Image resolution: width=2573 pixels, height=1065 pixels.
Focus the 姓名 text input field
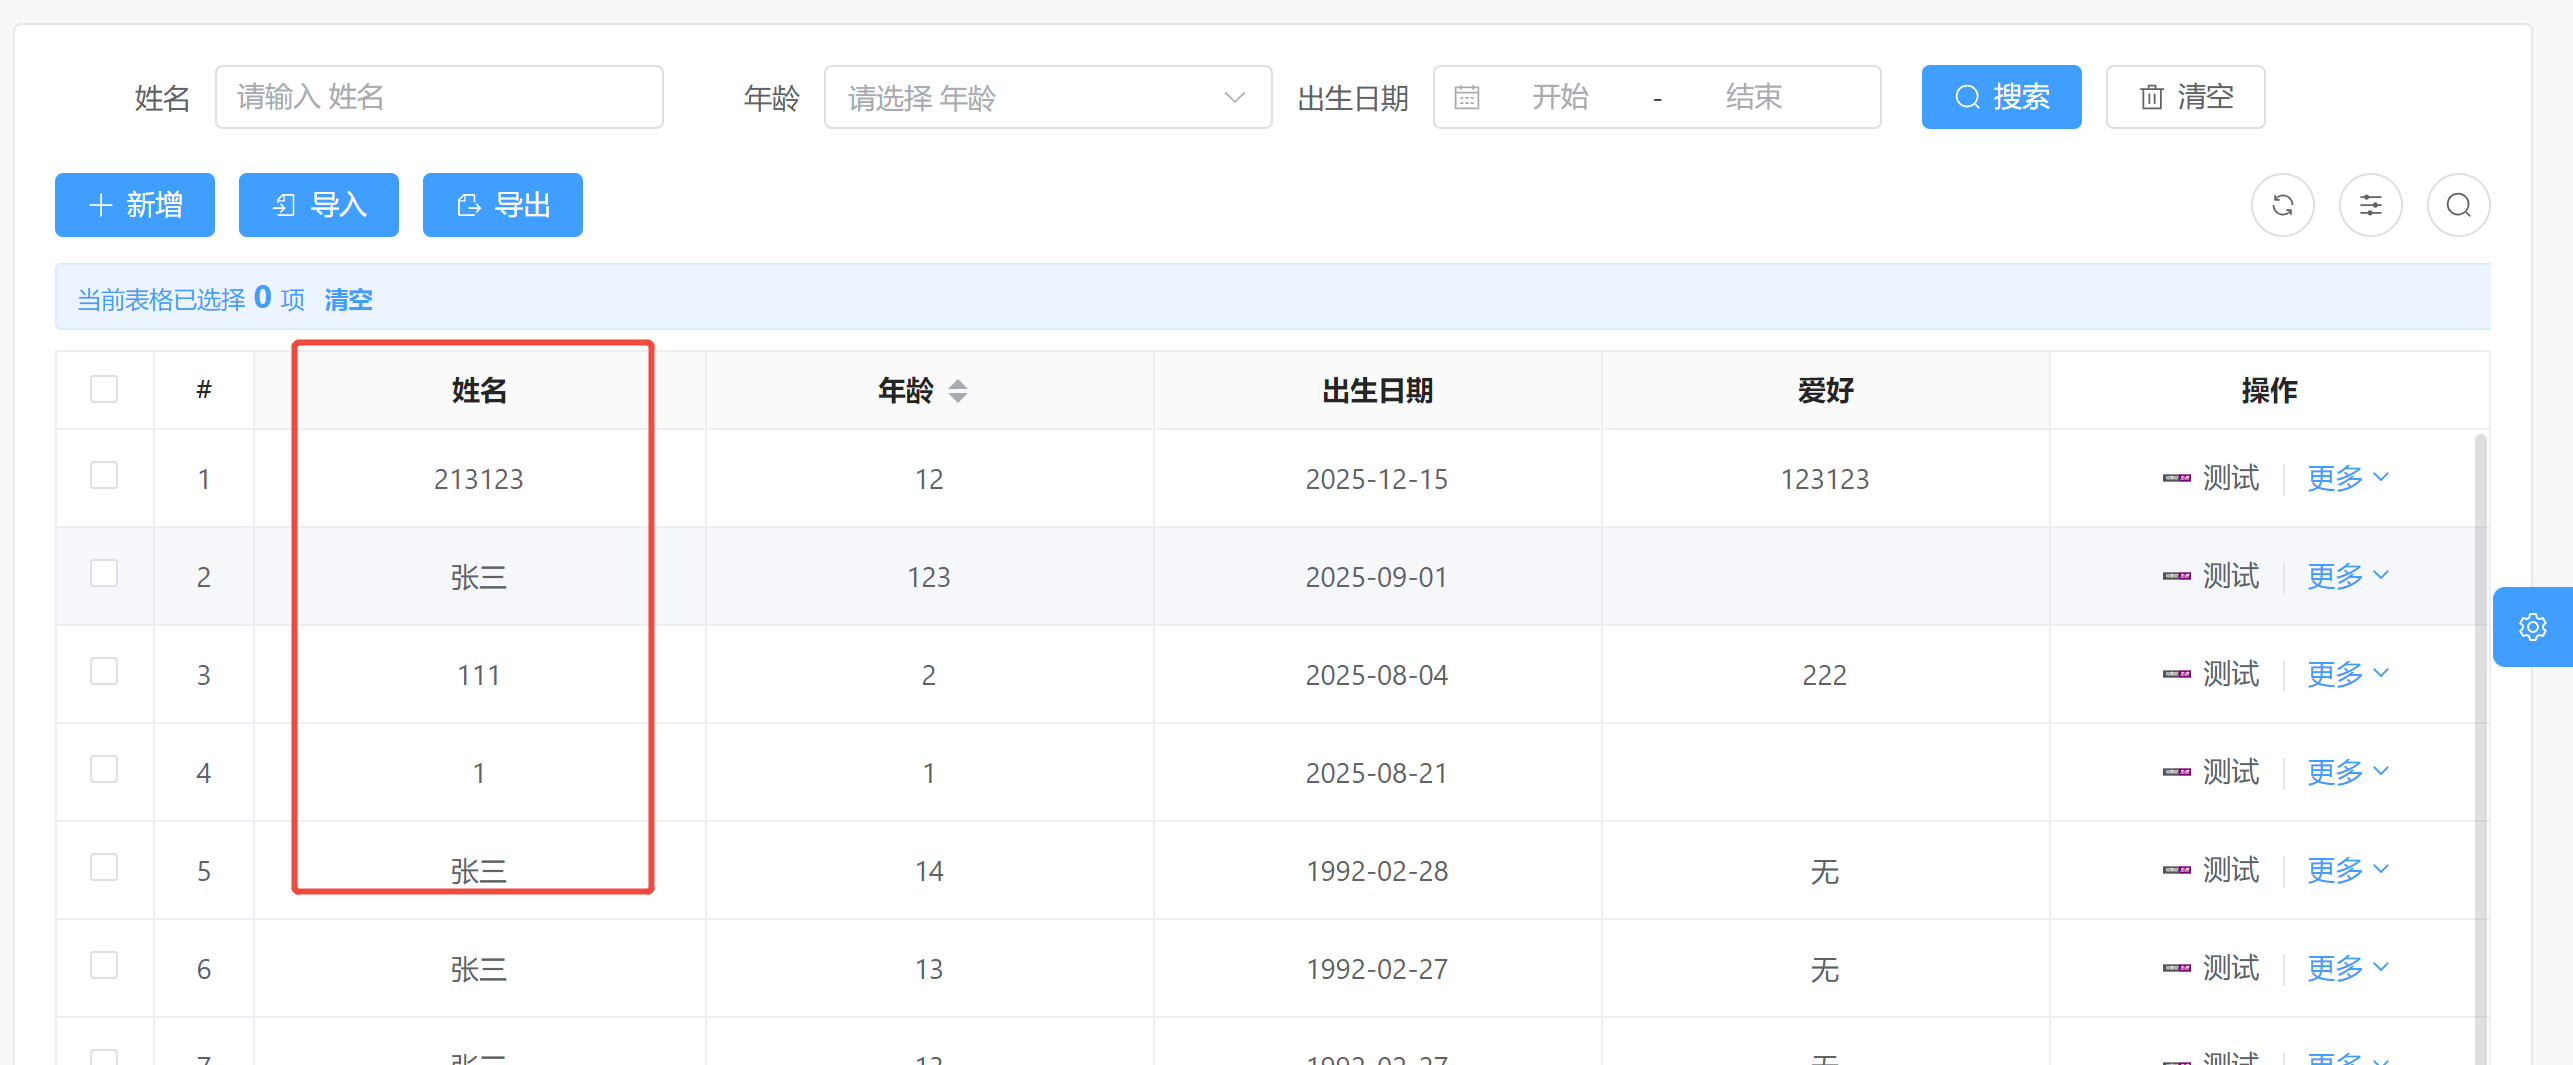coord(439,97)
